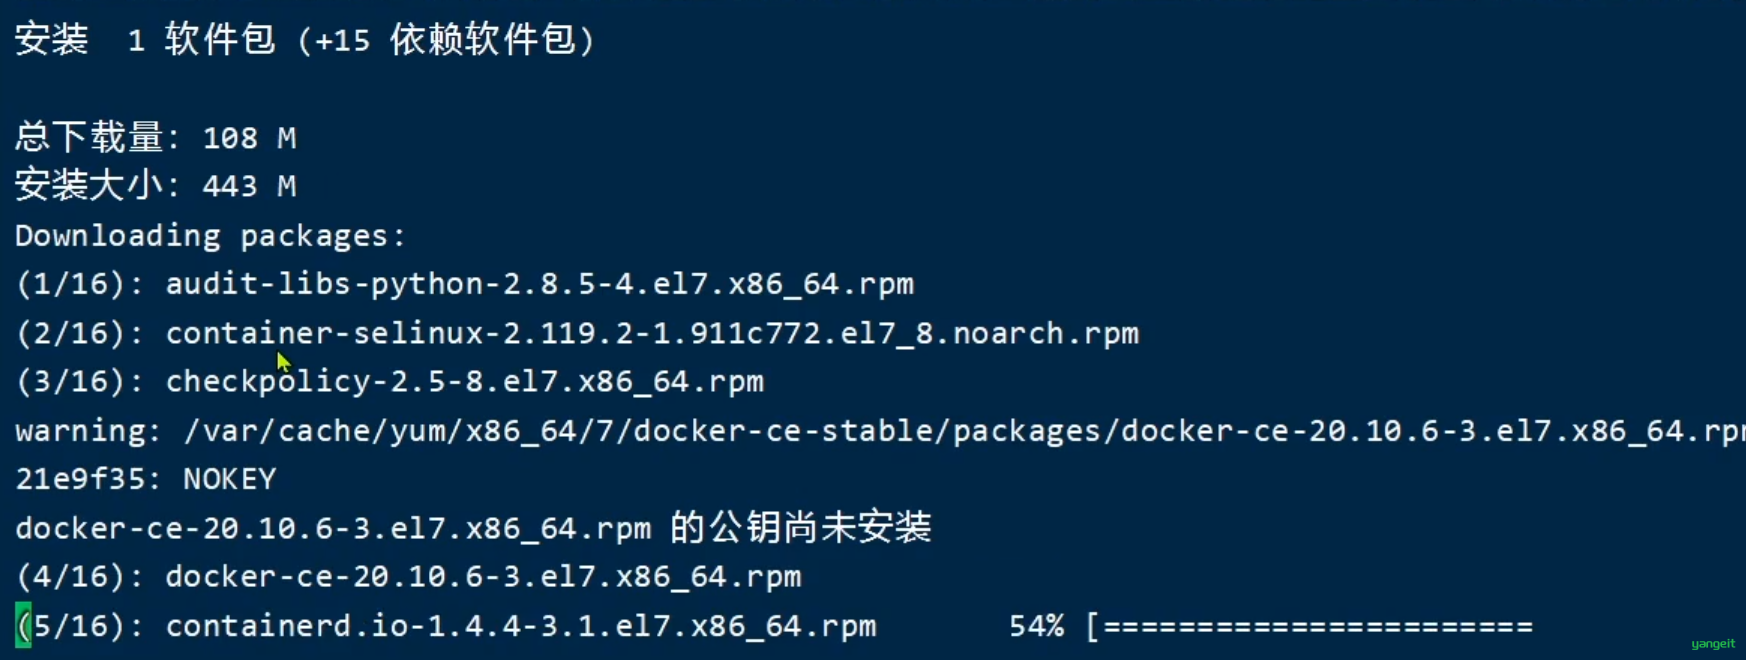Click the 安装 1 软件包 summary text
1746x660 pixels.
145,40
